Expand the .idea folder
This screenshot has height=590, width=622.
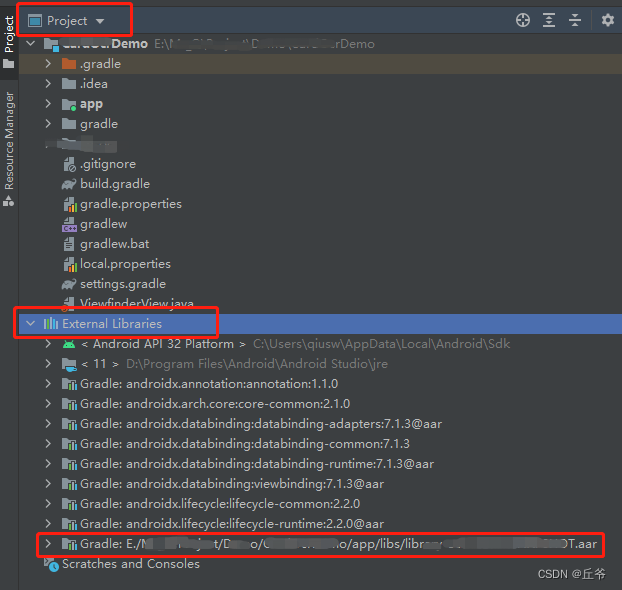click(48, 83)
